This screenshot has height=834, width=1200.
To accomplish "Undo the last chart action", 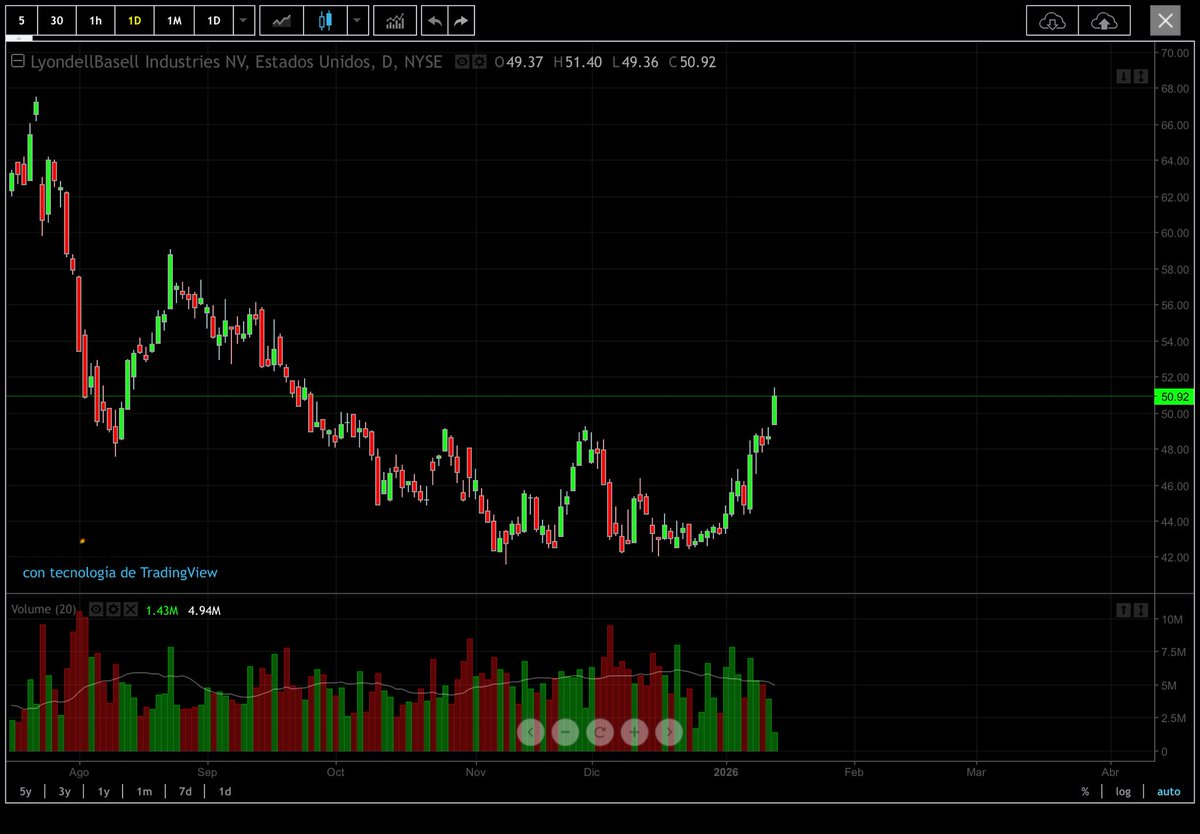I will (435, 20).
